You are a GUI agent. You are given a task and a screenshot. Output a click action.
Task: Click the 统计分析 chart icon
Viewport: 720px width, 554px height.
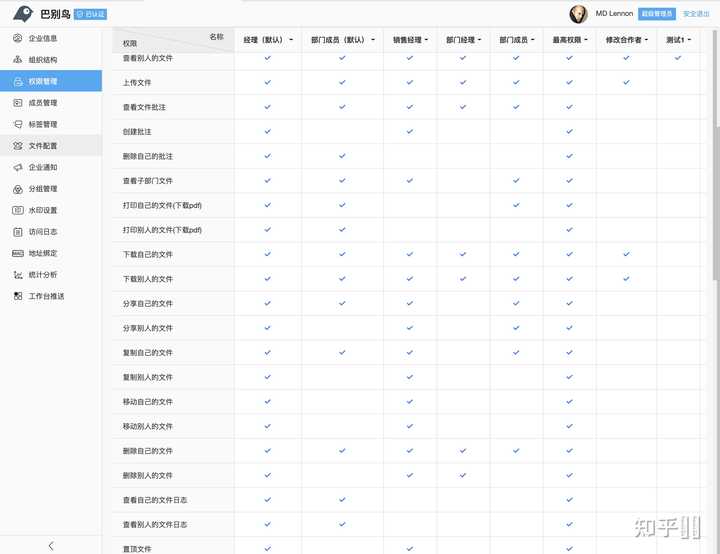(x=17, y=275)
